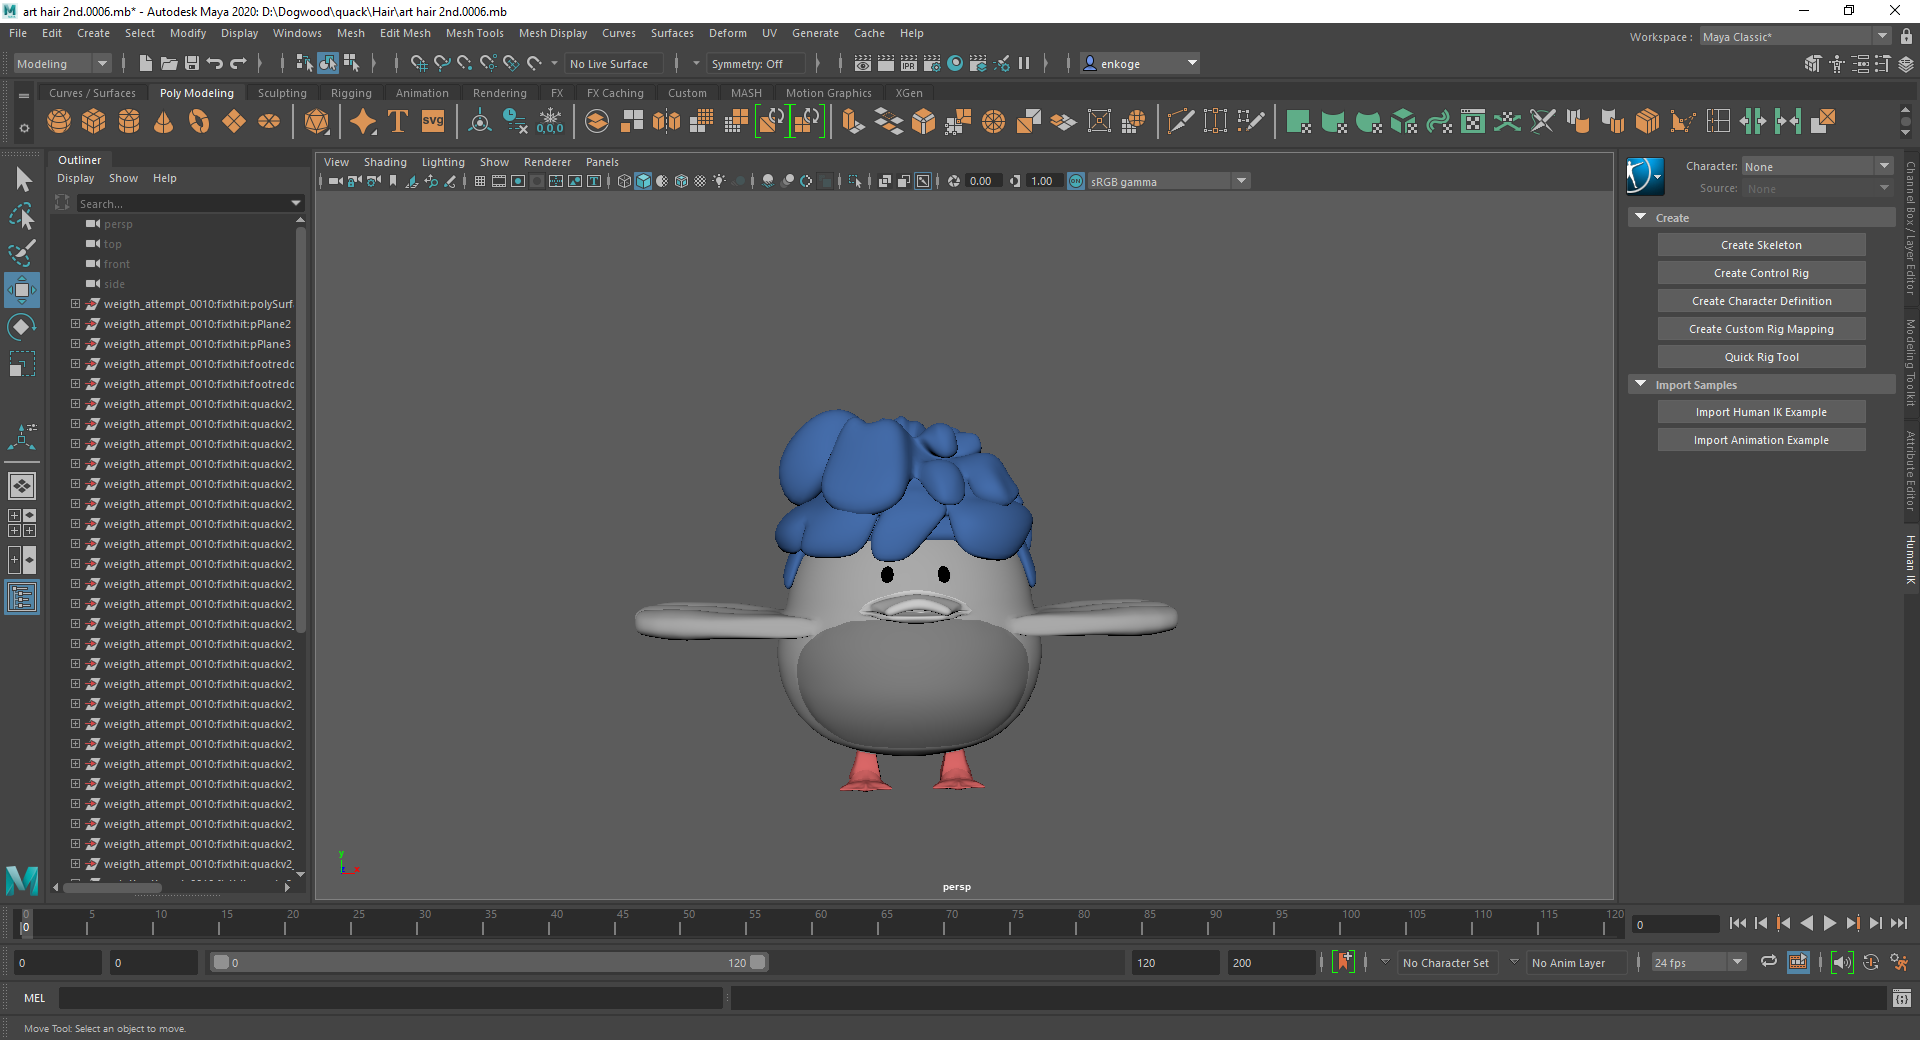This screenshot has height=1040, width=1920.
Task: Open the Outliner Display menu
Action: tap(75, 178)
